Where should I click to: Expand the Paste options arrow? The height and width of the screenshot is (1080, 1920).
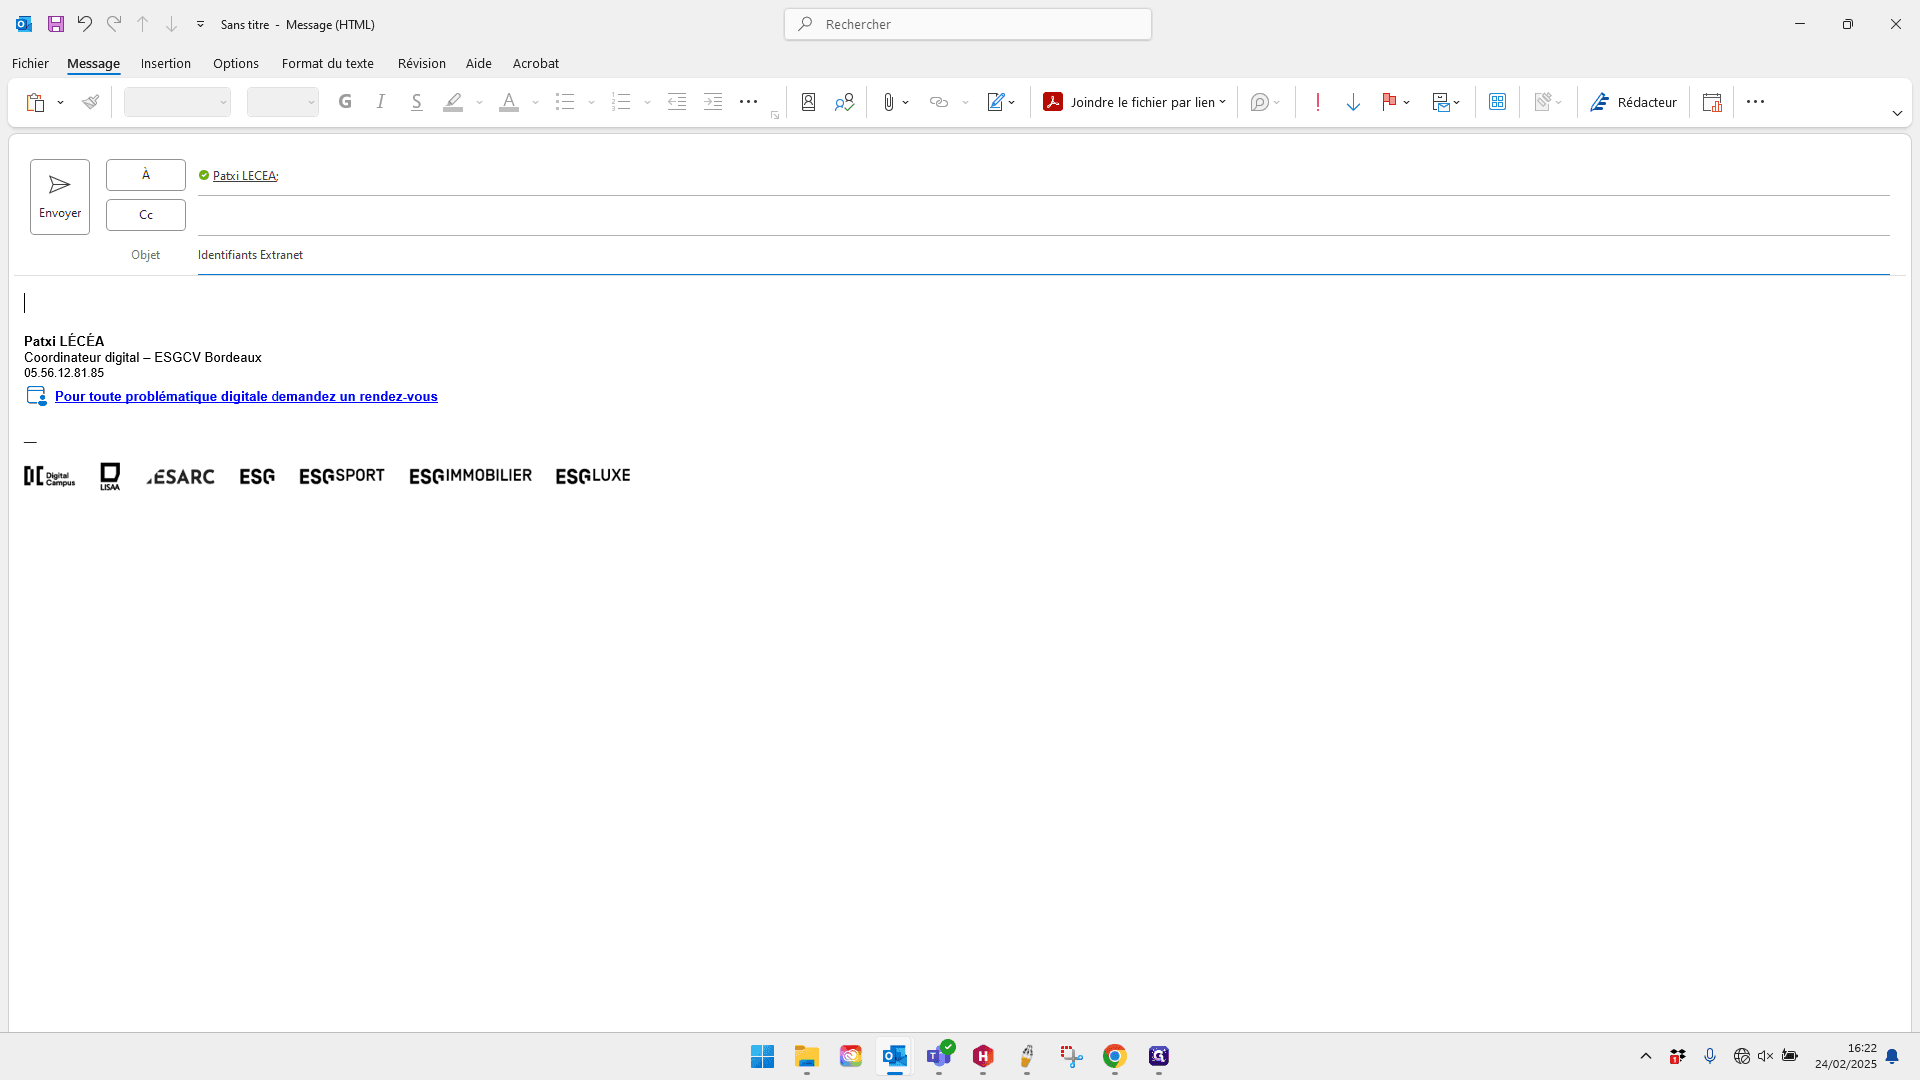pos(61,102)
